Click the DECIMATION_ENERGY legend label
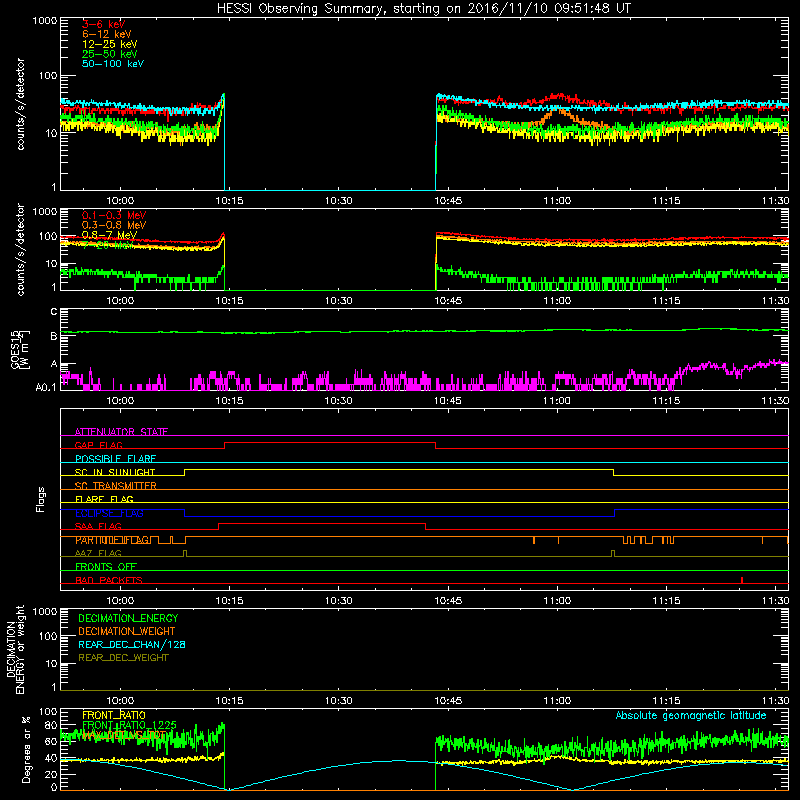The image size is (800, 800). pyautogui.click(x=128, y=618)
